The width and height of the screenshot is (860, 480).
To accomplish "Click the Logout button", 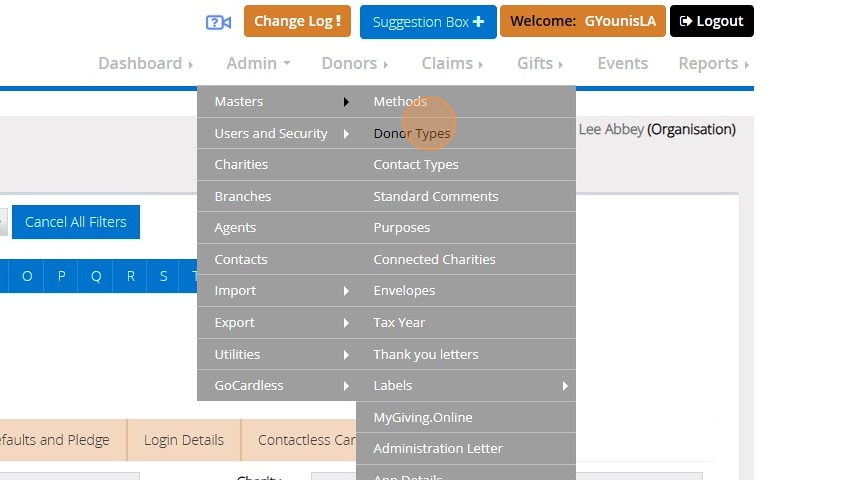I will [x=711, y=21].
